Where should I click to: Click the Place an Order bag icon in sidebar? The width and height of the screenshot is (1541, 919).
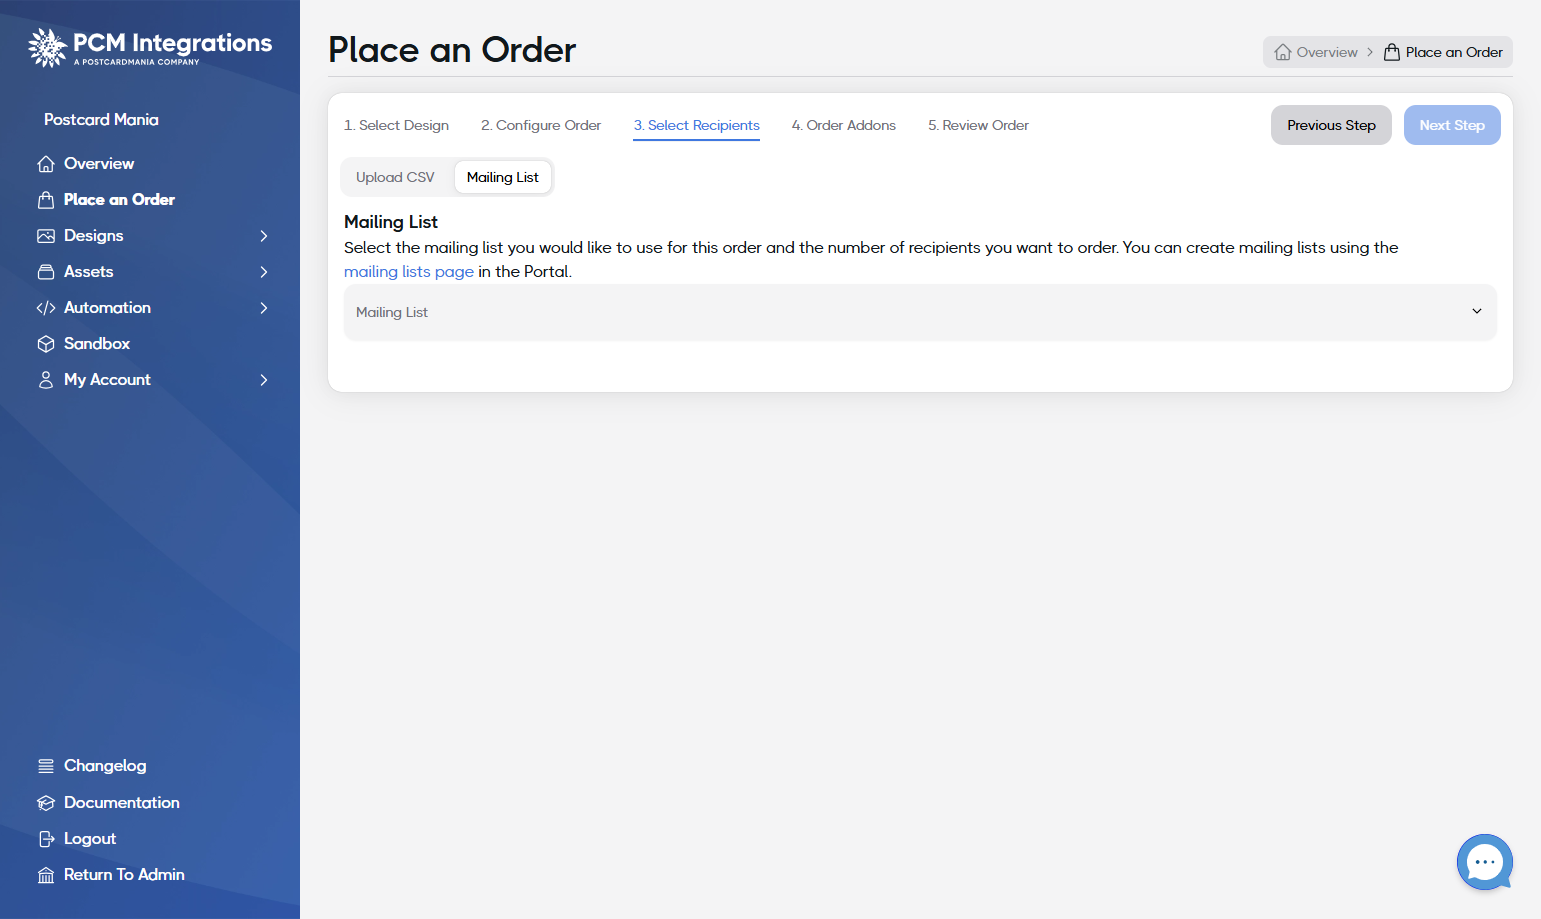point(46,200)
